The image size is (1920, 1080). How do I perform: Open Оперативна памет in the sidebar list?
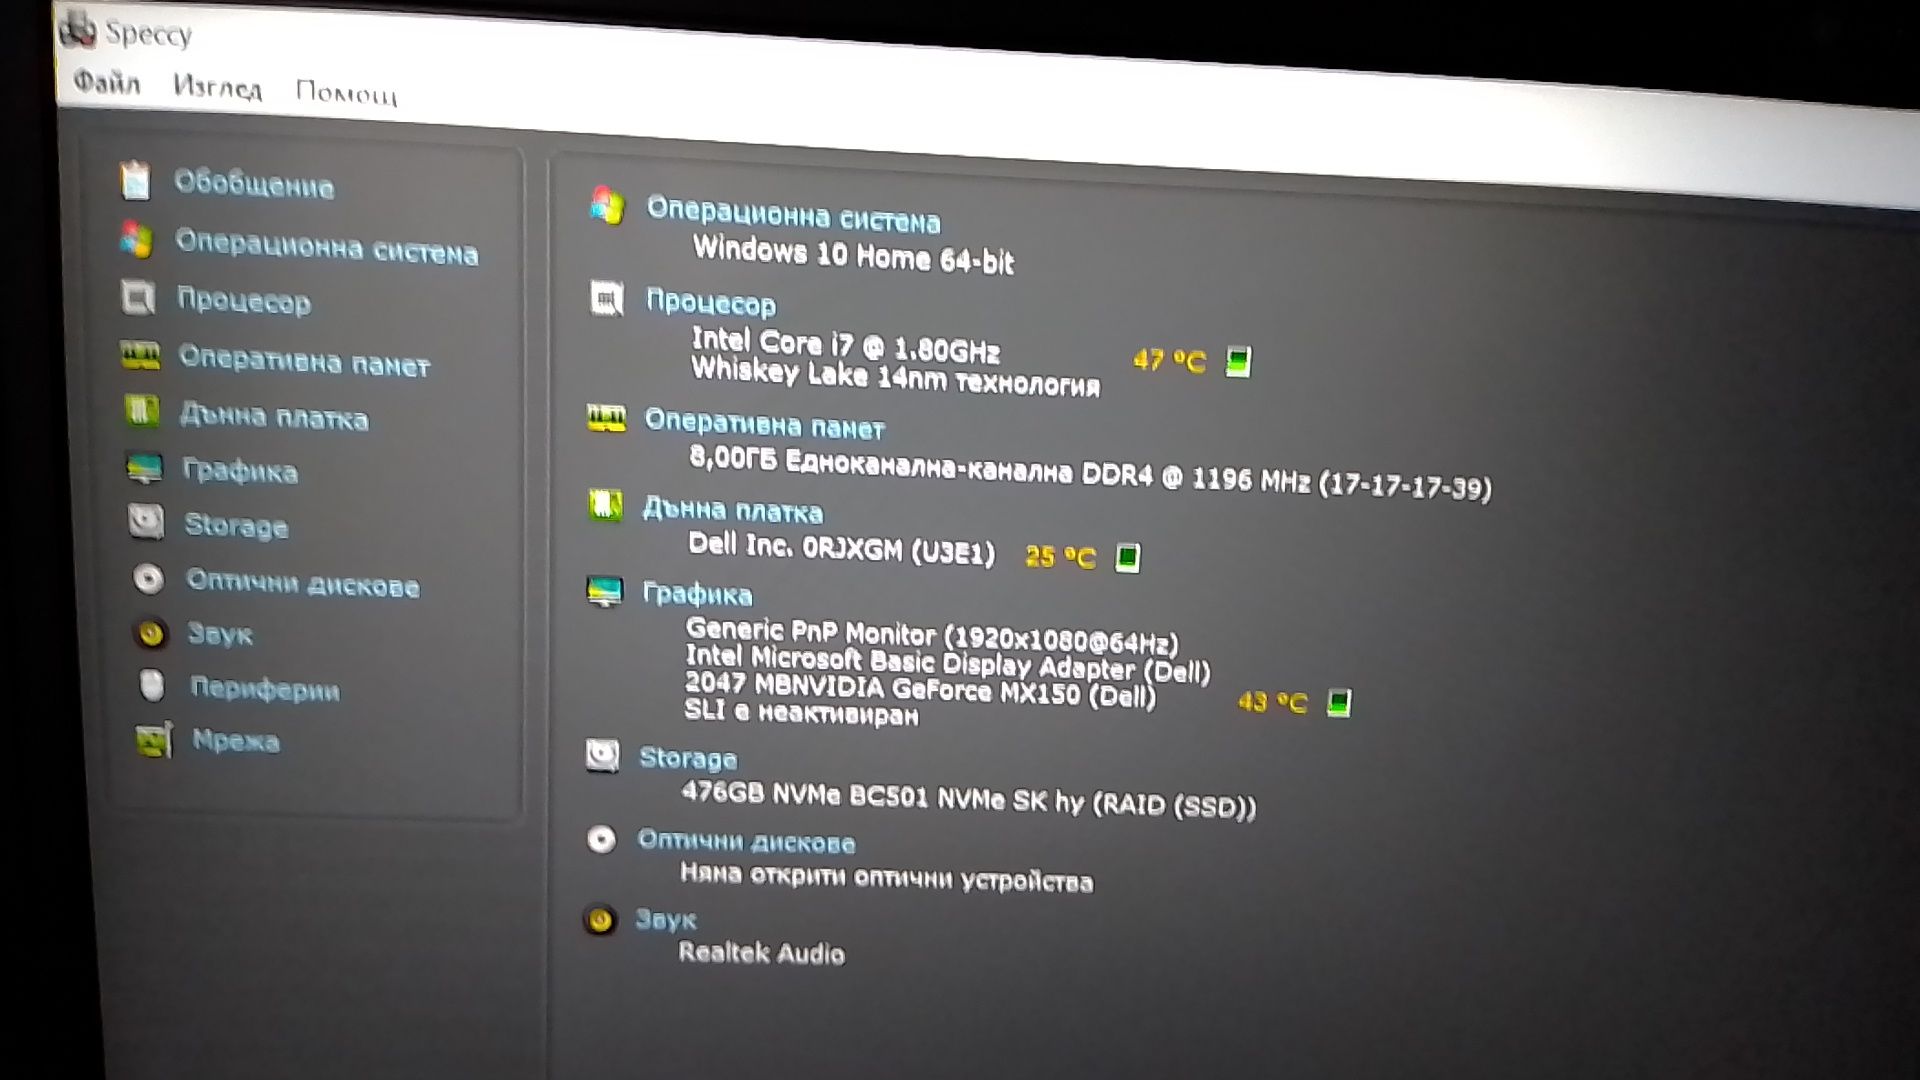pos(304,361)
